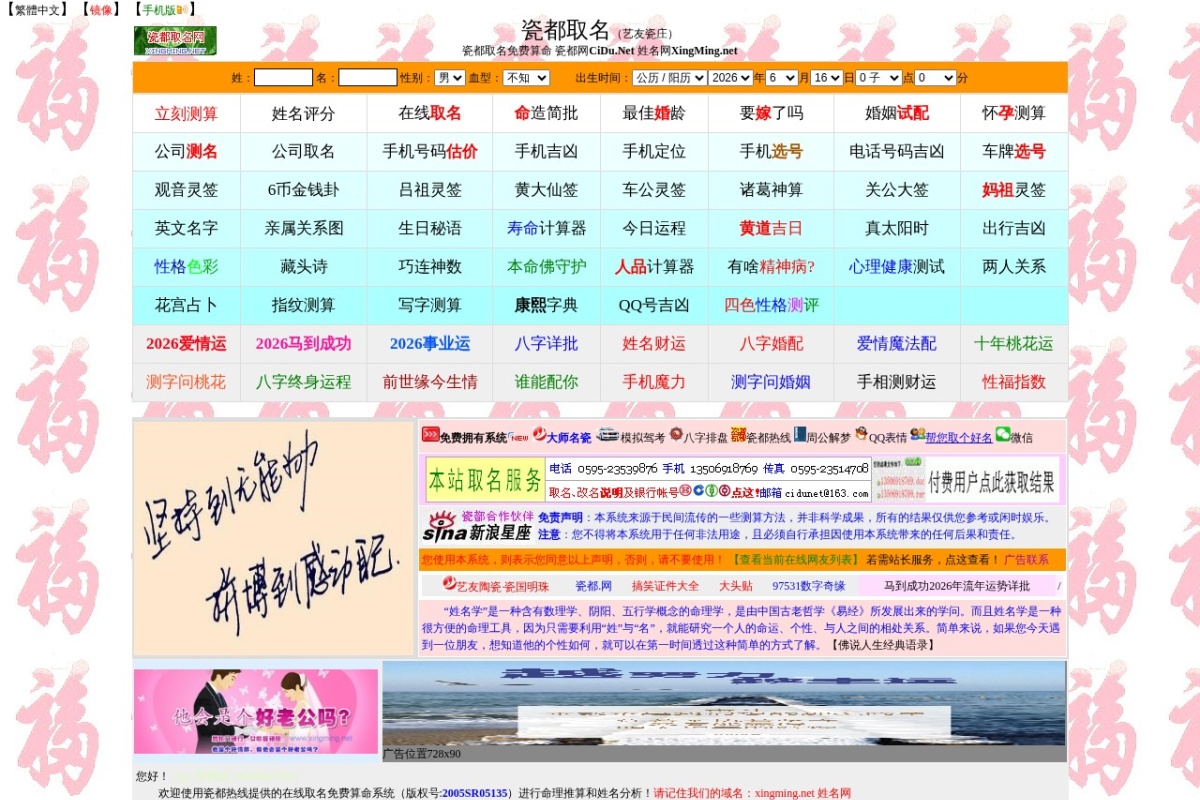Click the 97531数字奇缘 link
1200x800 pixels.
(808, 586)
